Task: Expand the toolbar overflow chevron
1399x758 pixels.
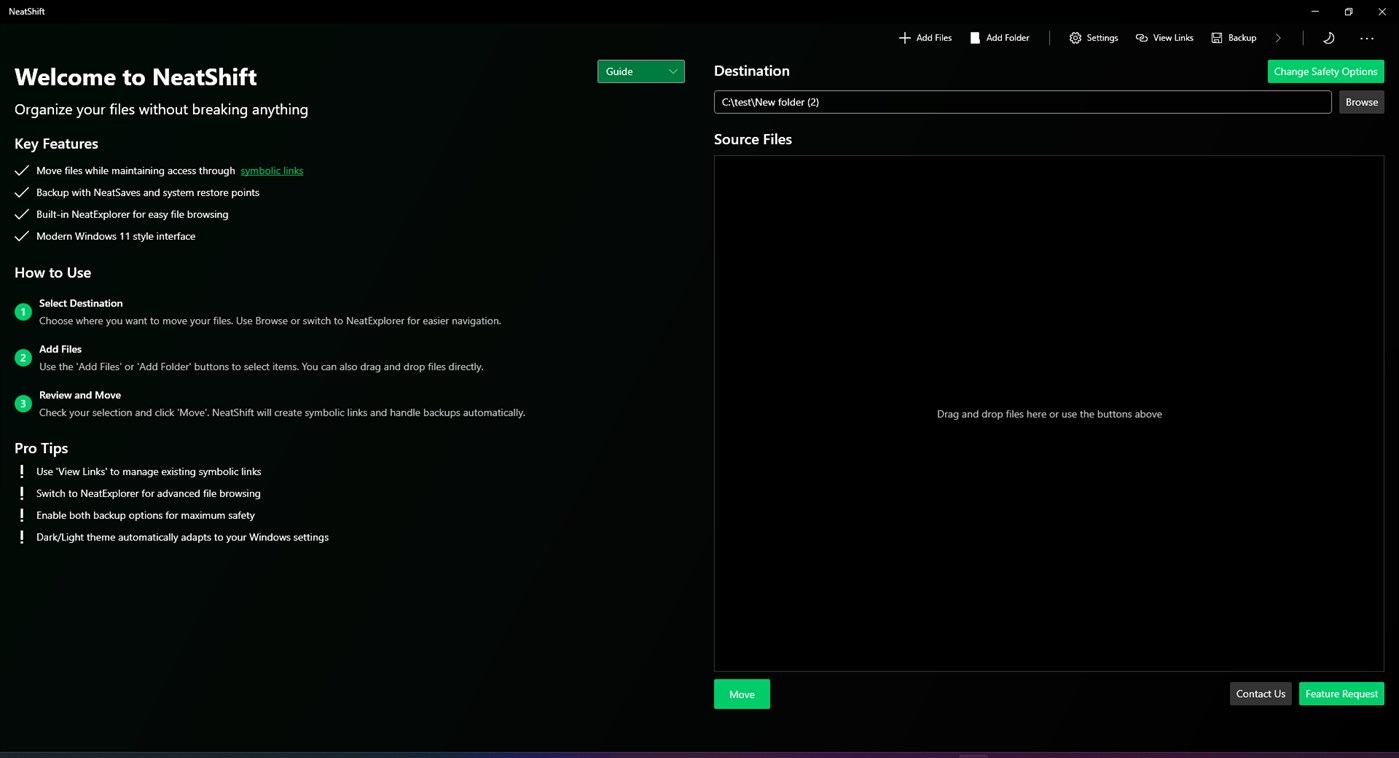Action: pos(1278,38)
